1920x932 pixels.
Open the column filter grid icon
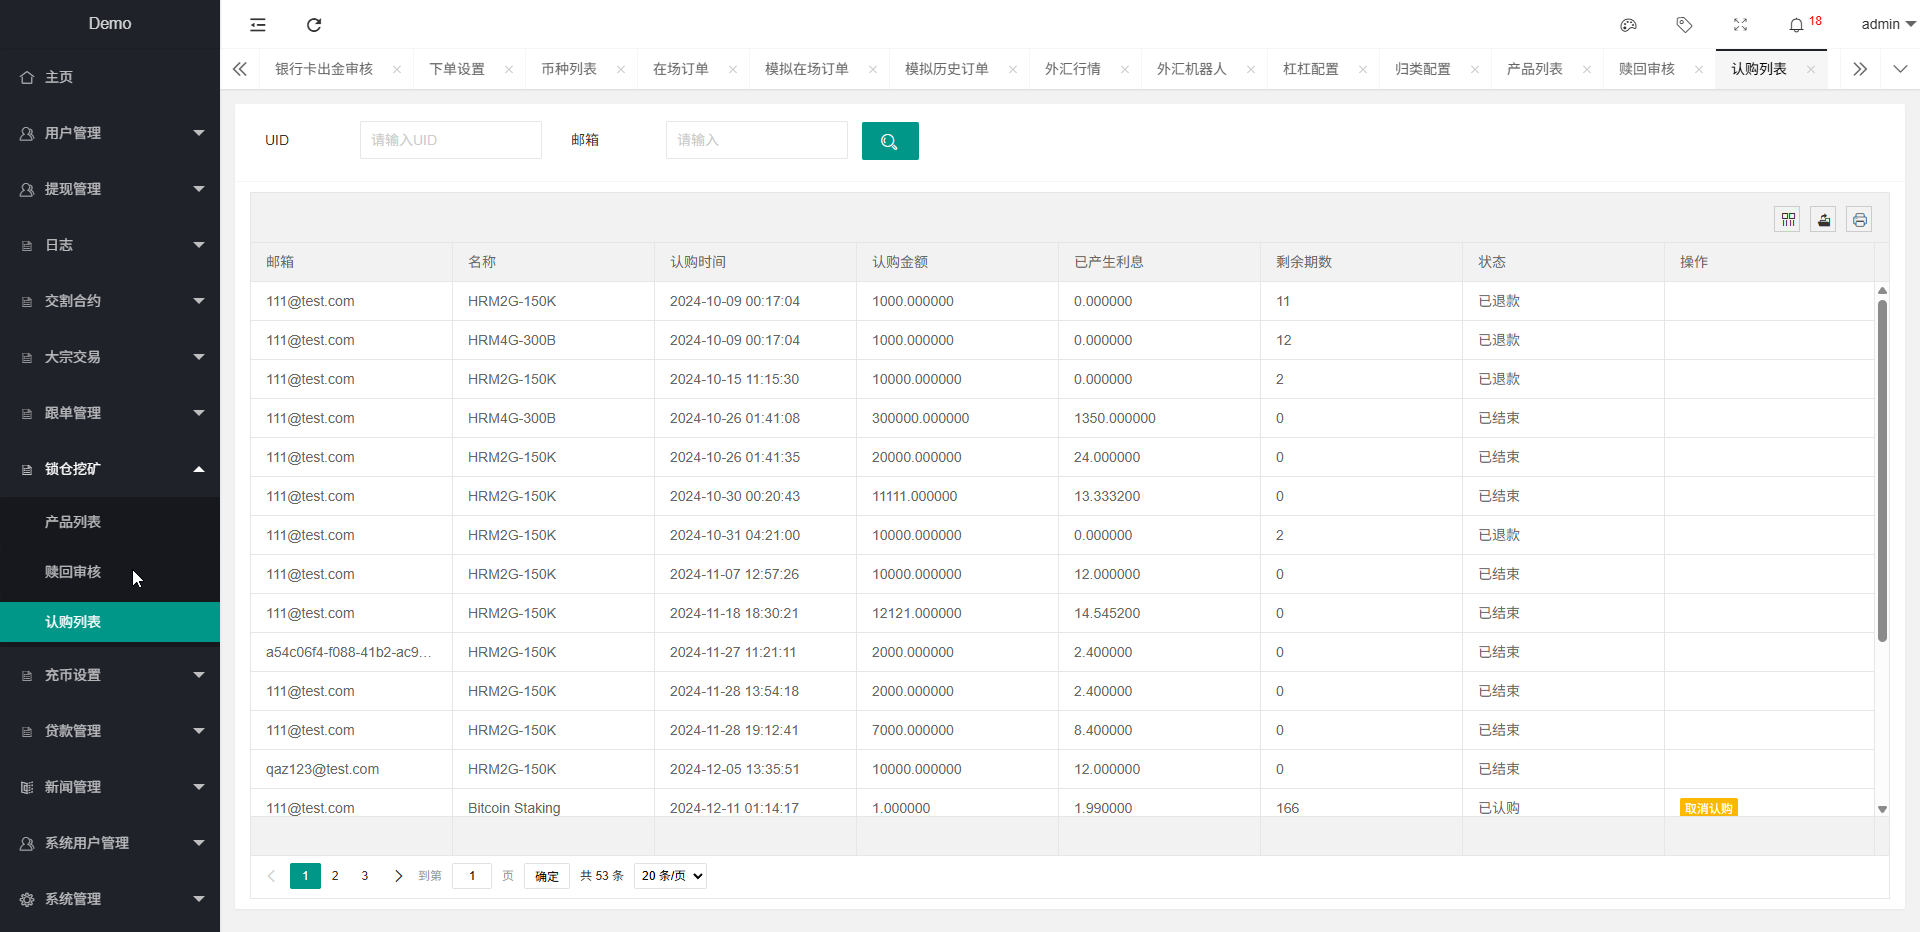1788,220
